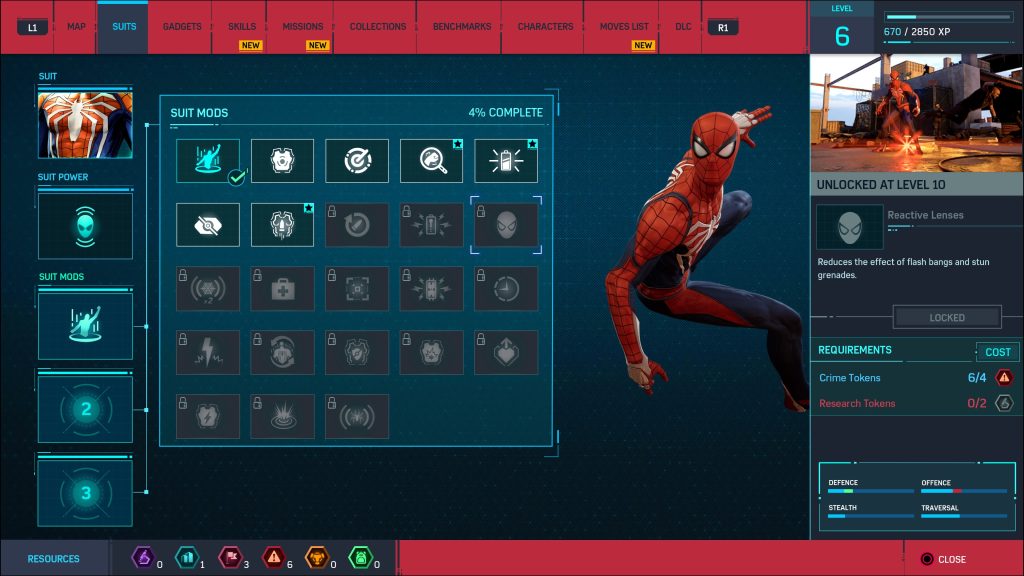The height and width of the screenshot is (576, 1024).
Task: Open suit mod slot 2 in the sidebar
Action: [85, 408]
